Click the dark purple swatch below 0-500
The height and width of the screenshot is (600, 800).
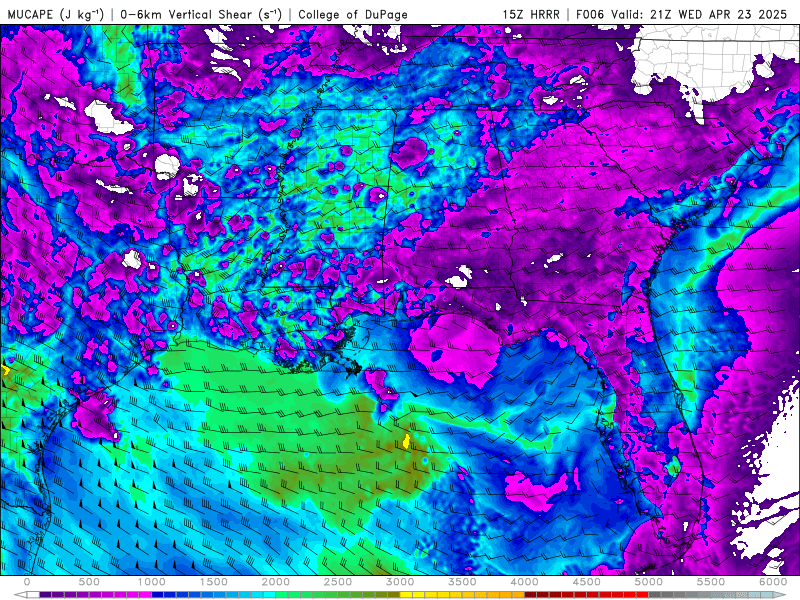pyautogui.click(x=45, y=594)
